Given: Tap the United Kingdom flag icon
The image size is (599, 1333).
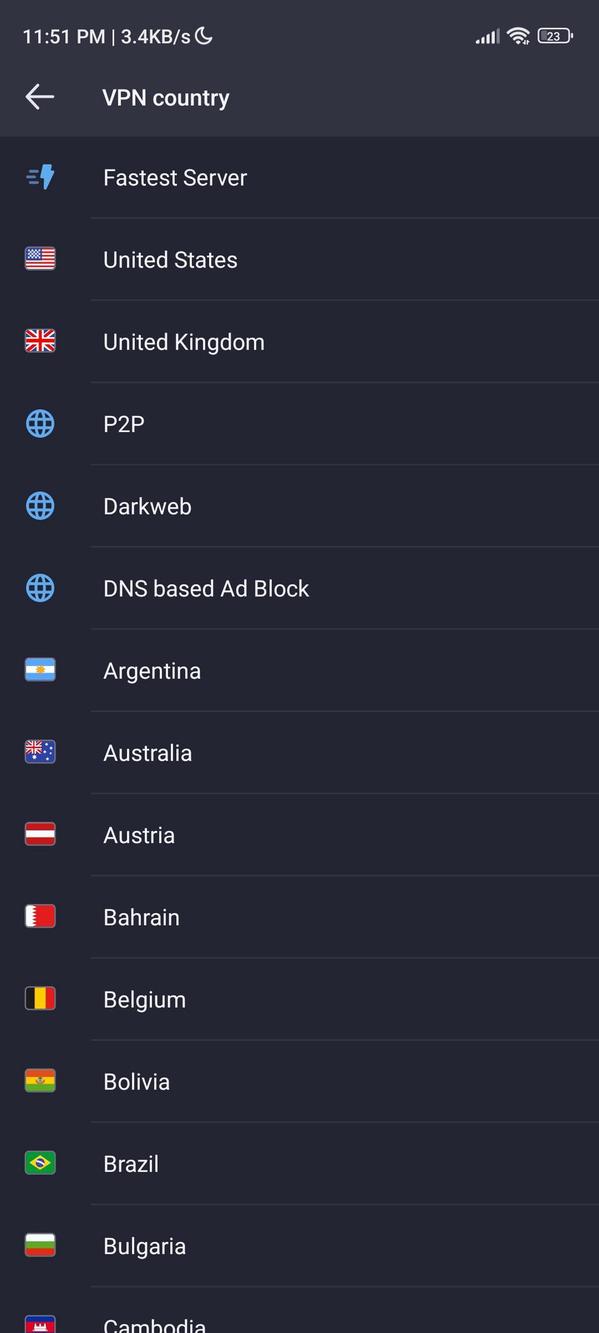Looking at the screenshot, I should [x=39, y=340].
